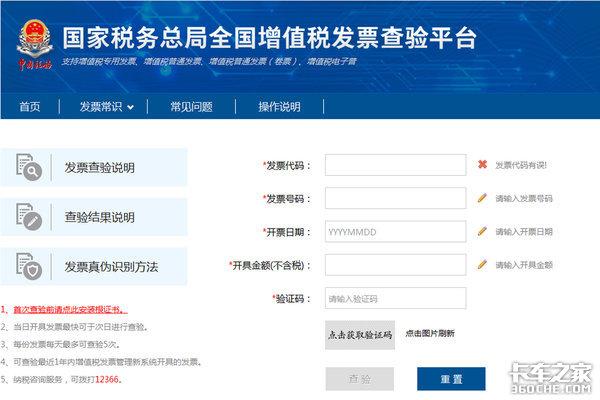
Task: Click pencil icon beside 请输入开票日期
Action: 482,231
